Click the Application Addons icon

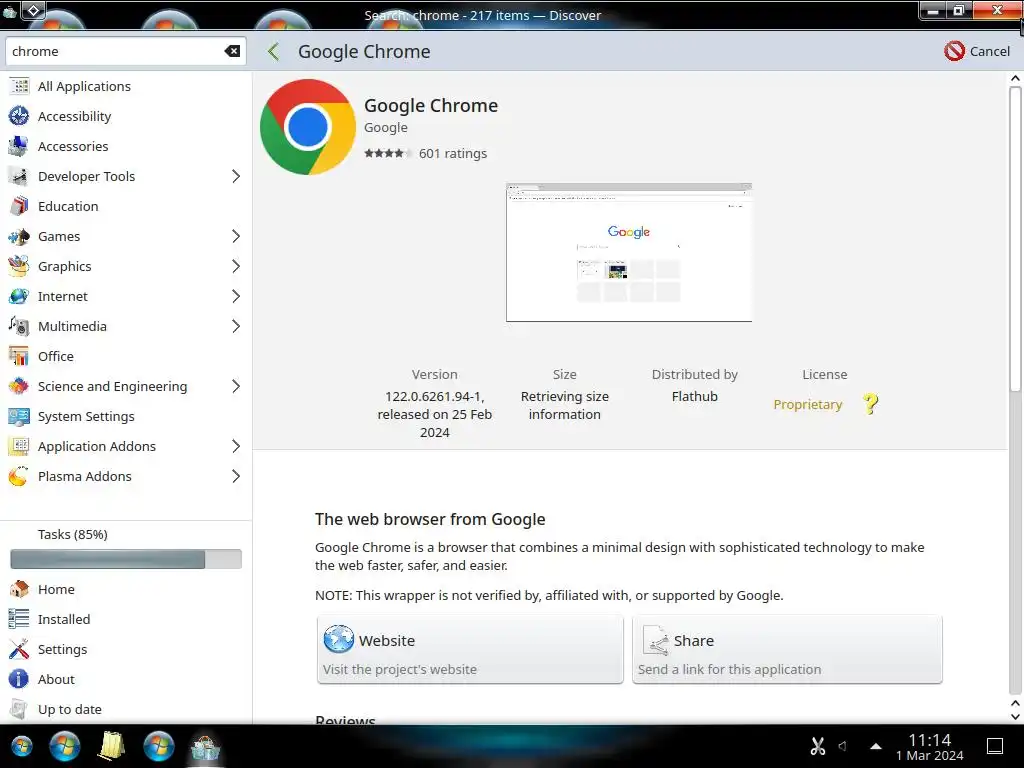point(19,447)
